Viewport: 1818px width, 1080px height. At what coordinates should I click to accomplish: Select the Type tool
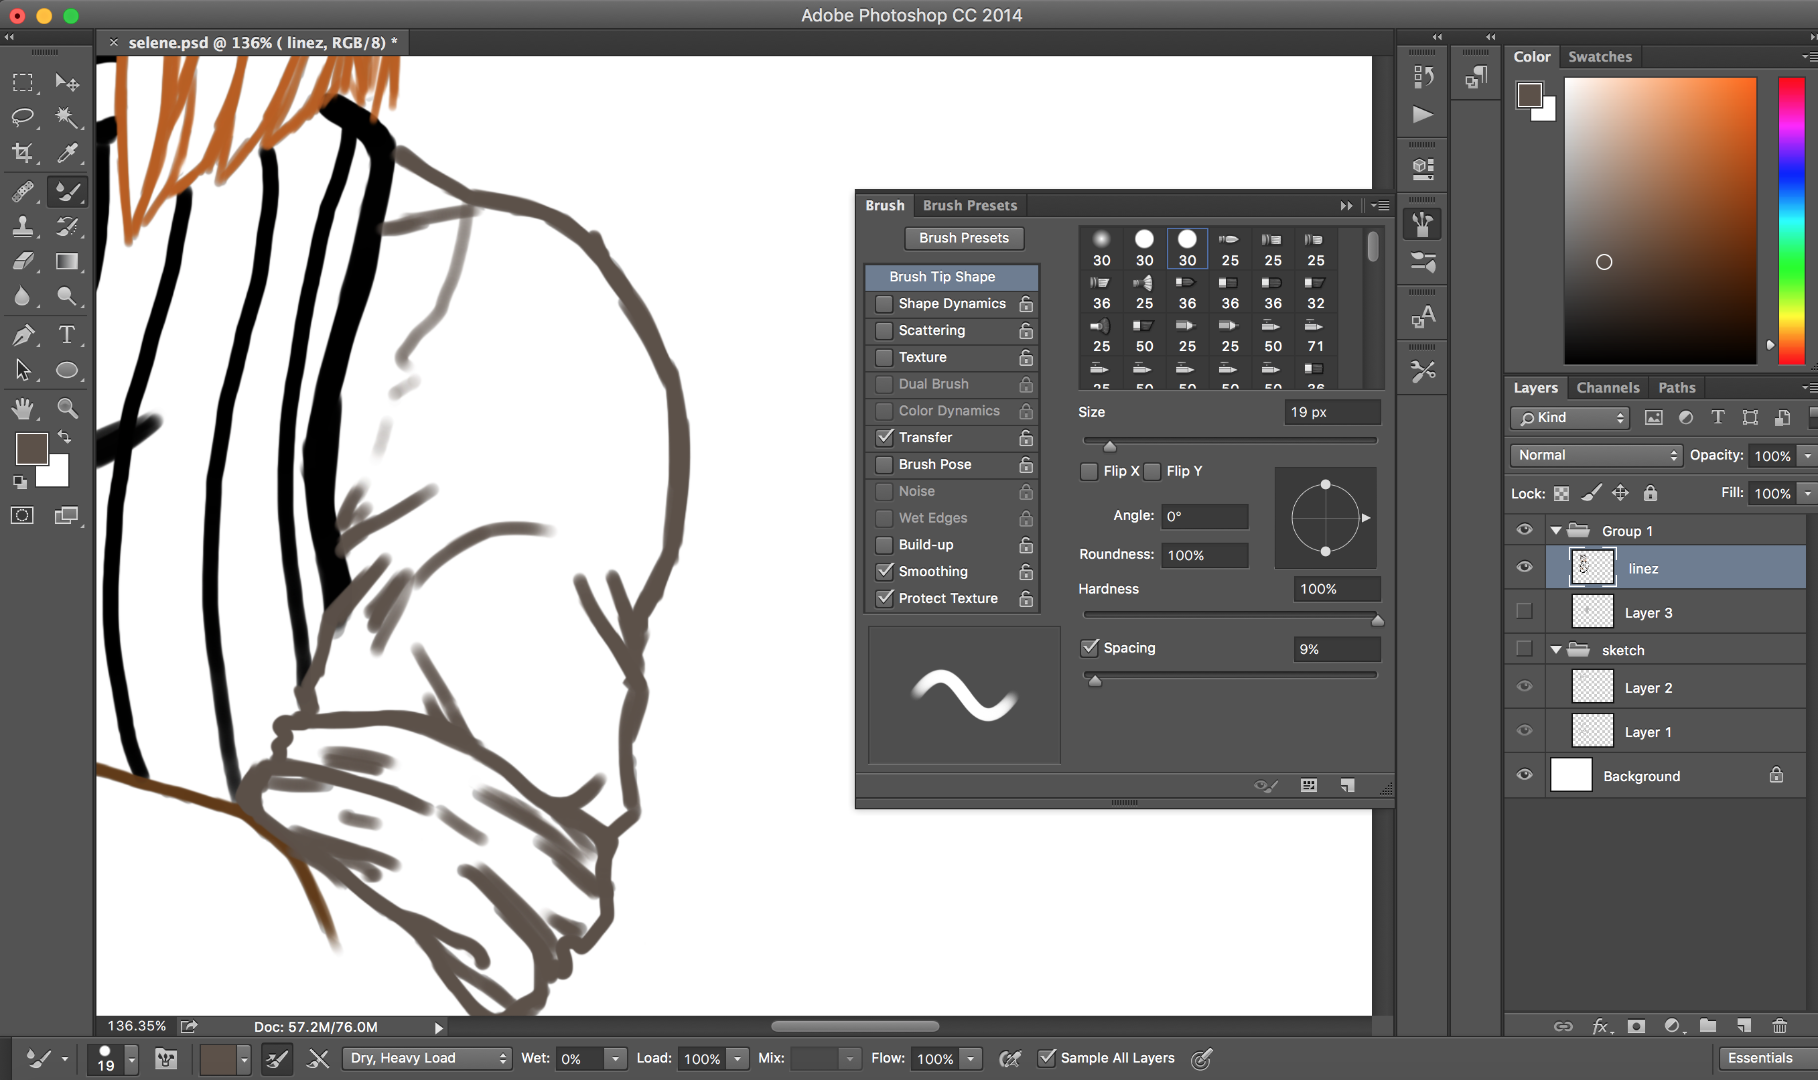coord(68,335)
